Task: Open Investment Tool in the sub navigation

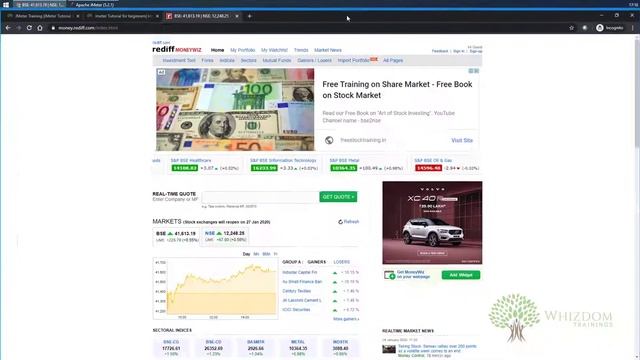Action: [179, 60]
